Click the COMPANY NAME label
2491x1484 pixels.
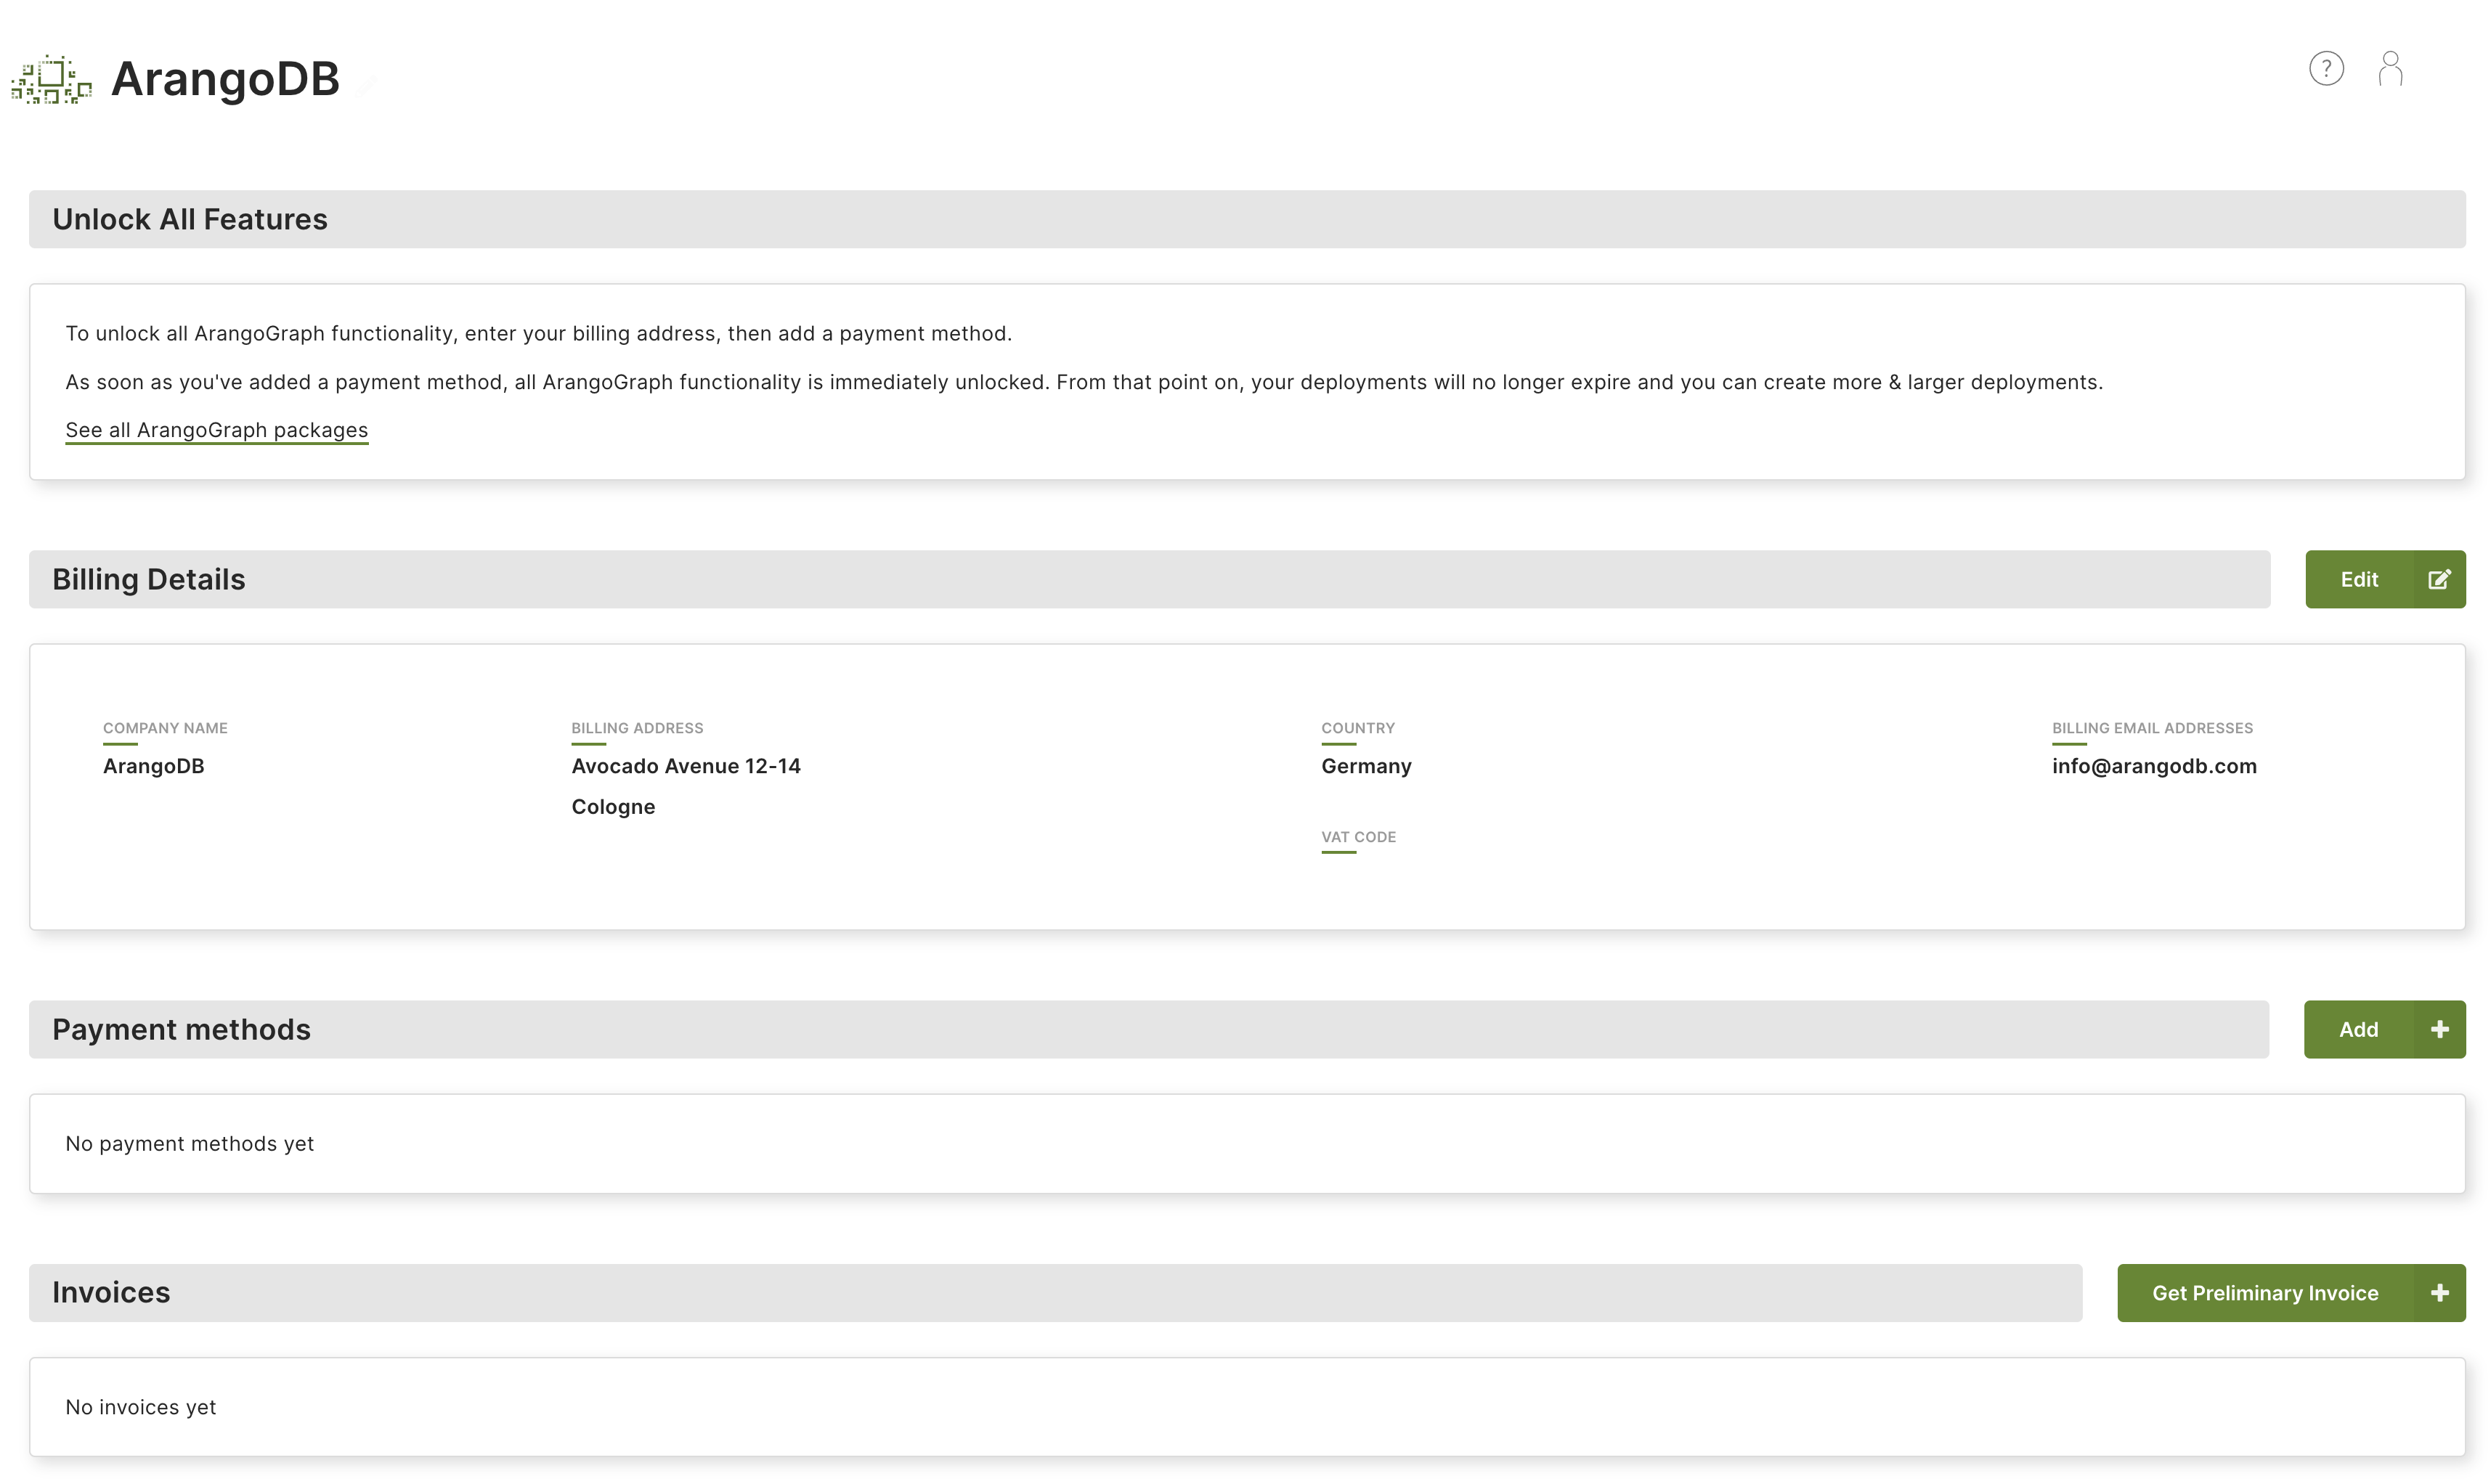[x=165, y=728]
